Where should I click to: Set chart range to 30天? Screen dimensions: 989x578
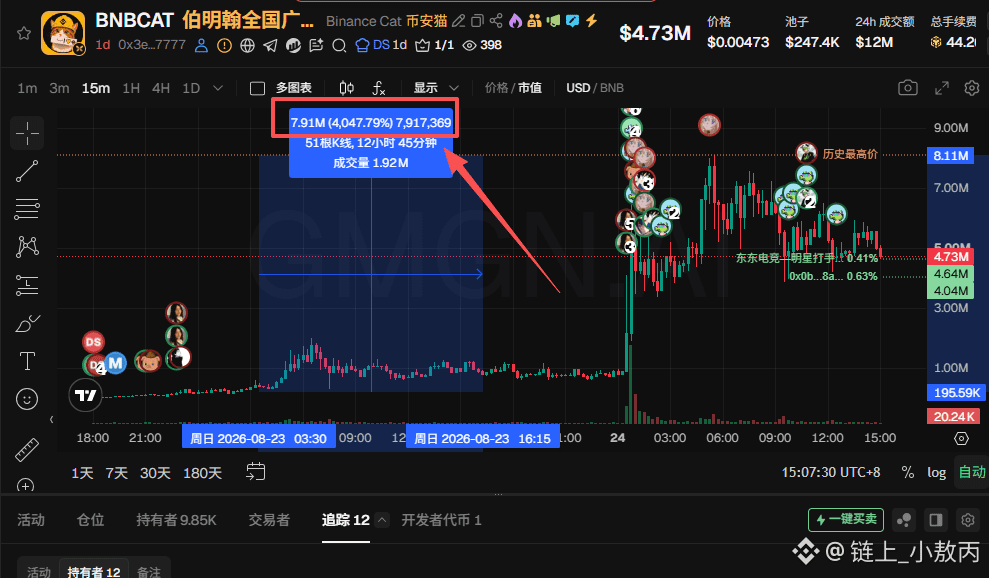[x=155, y=473]
